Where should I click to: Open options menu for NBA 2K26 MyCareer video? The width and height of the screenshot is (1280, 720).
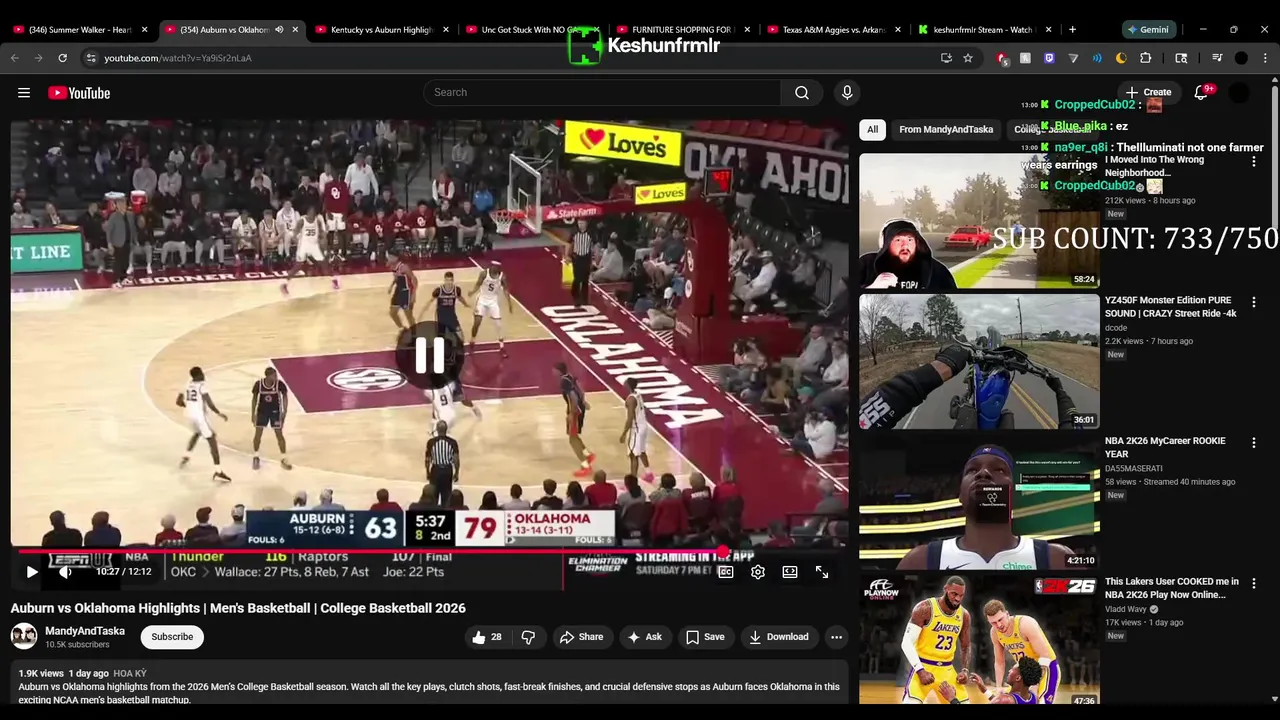(x=1254, y=442)
